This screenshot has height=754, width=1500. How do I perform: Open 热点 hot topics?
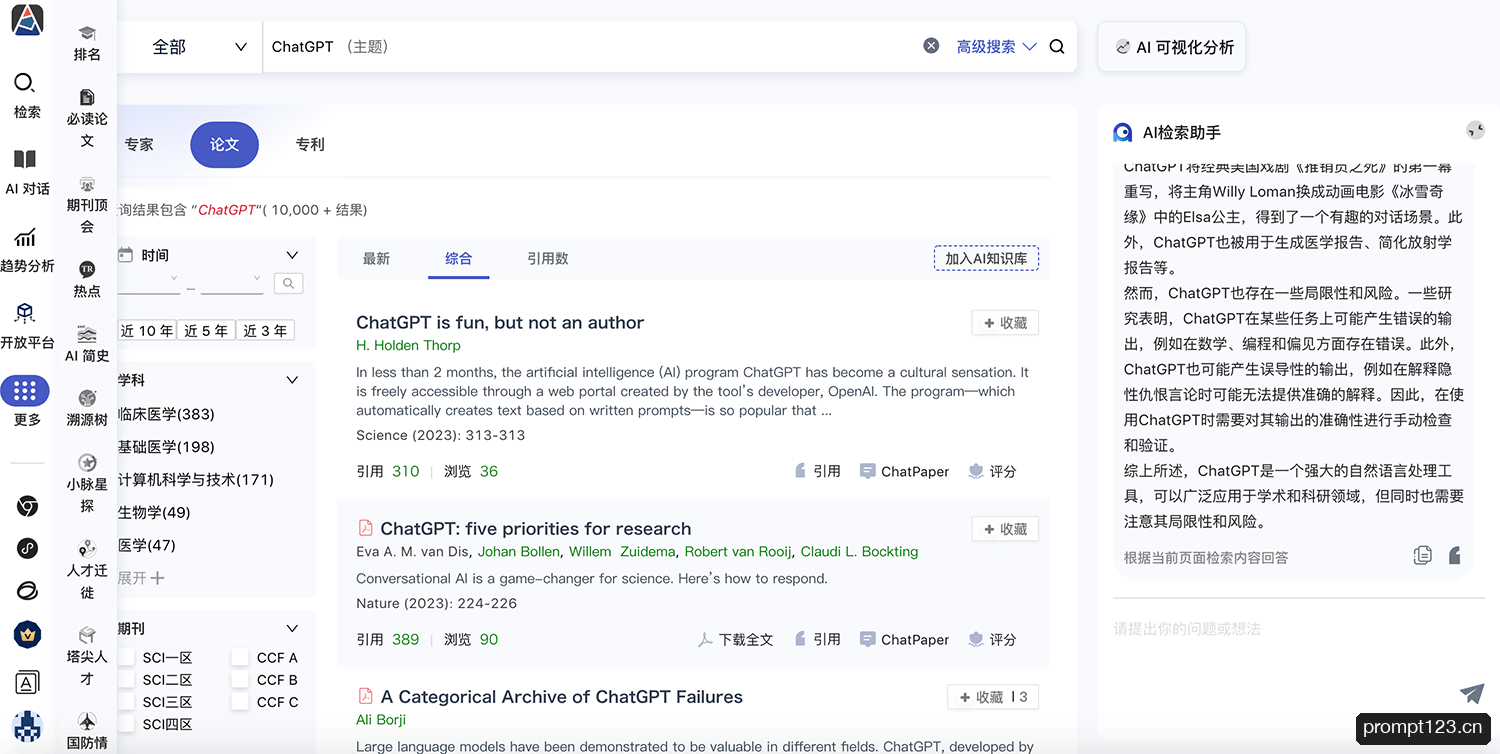click(x=87, y=279)
